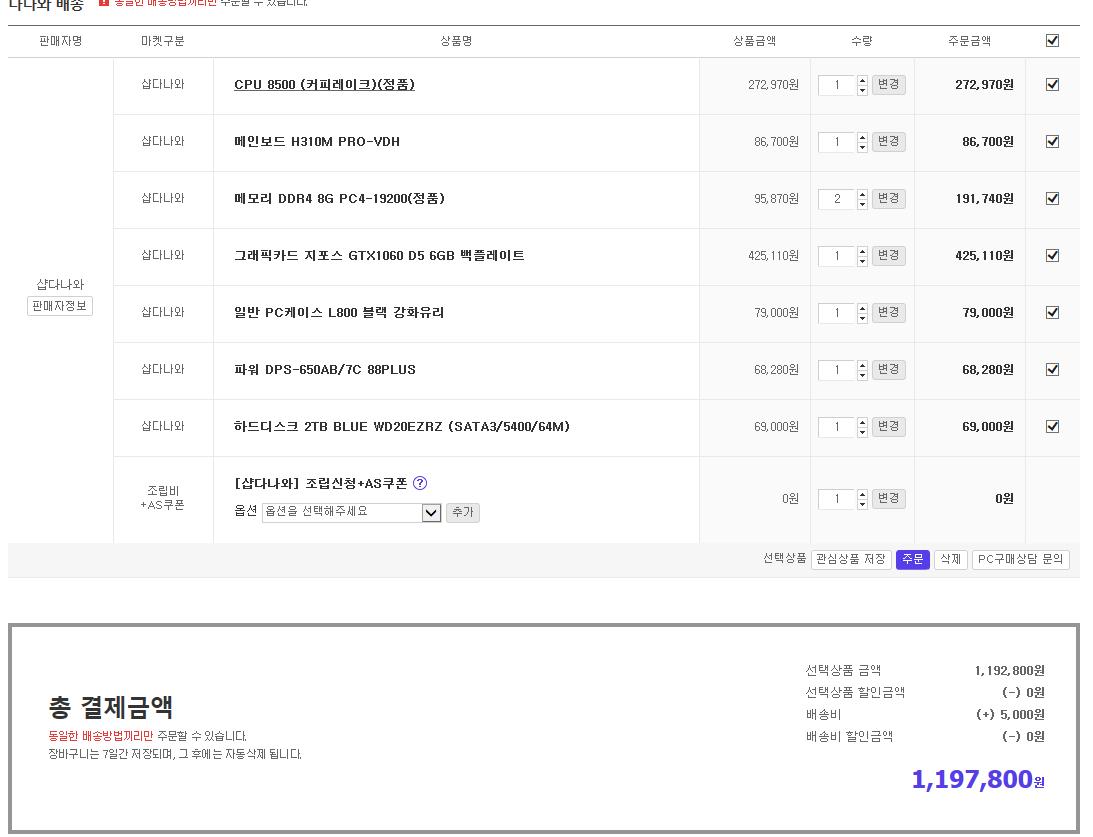Click 변경 button for 일반 PC케이스 L800

pyautogui.click(x=888, y=313)
